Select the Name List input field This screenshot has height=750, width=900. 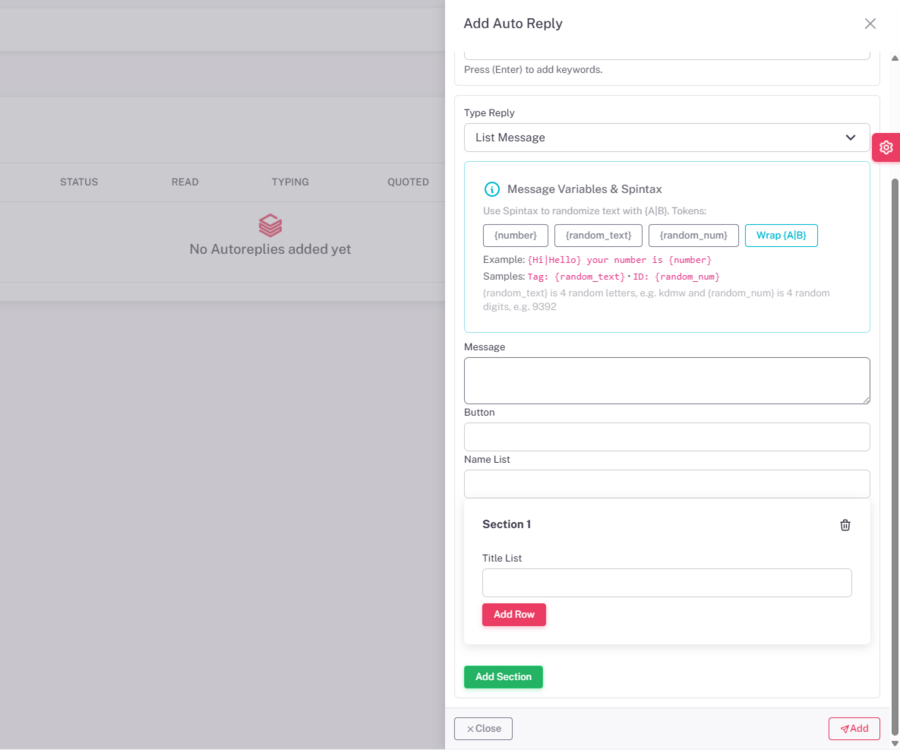[666, 484]
